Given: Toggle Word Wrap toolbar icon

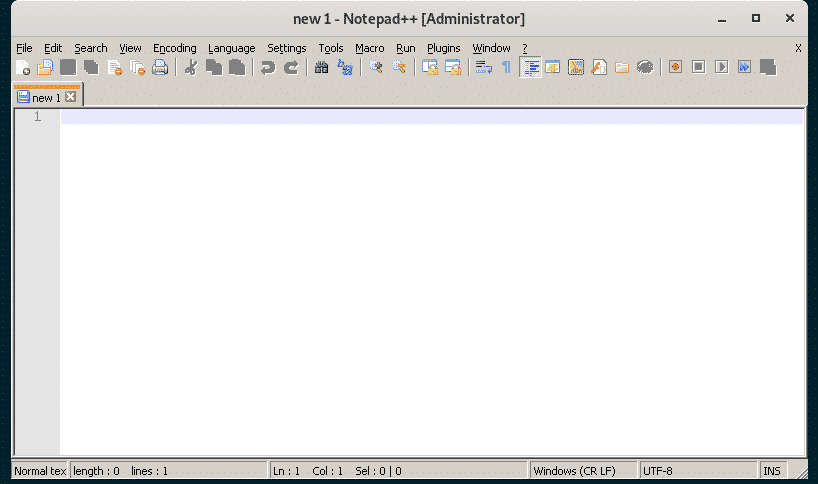Looking at the screenshot, I should click(x=484, y=67).
